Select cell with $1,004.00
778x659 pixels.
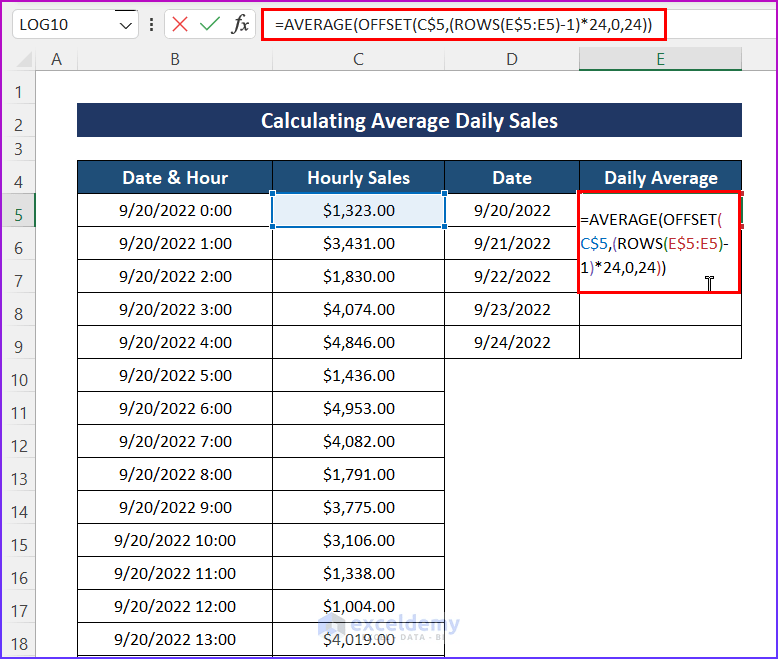pyautogui.click(x=358, y=606)
